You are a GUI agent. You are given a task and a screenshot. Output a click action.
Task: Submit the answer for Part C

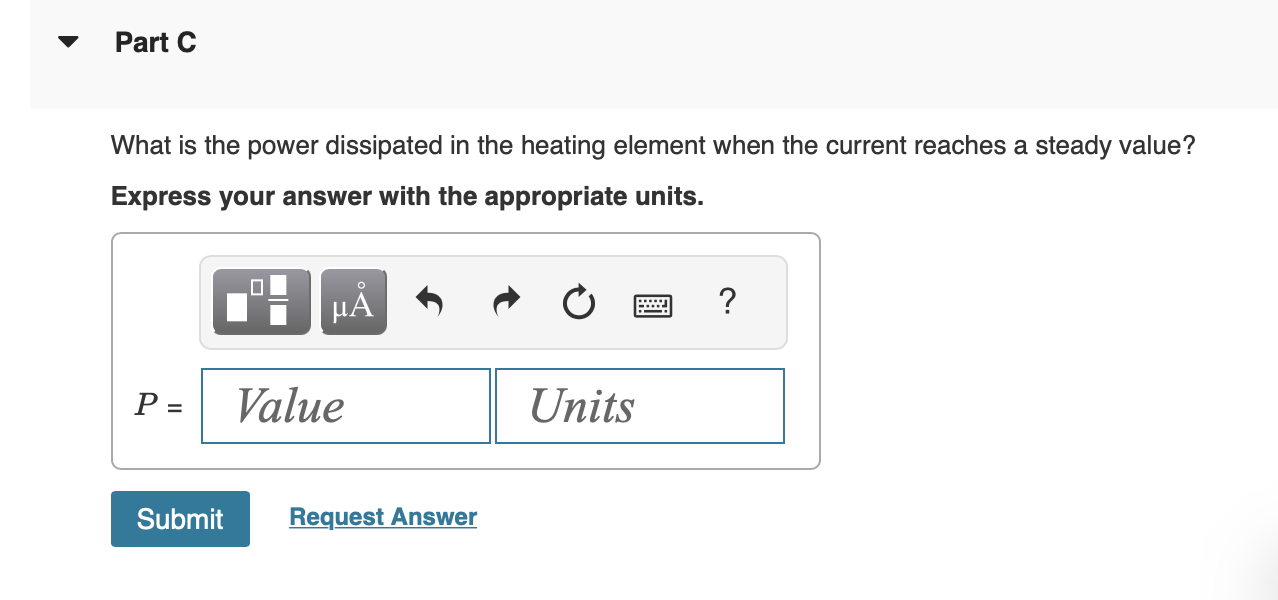tap(180, 518)
